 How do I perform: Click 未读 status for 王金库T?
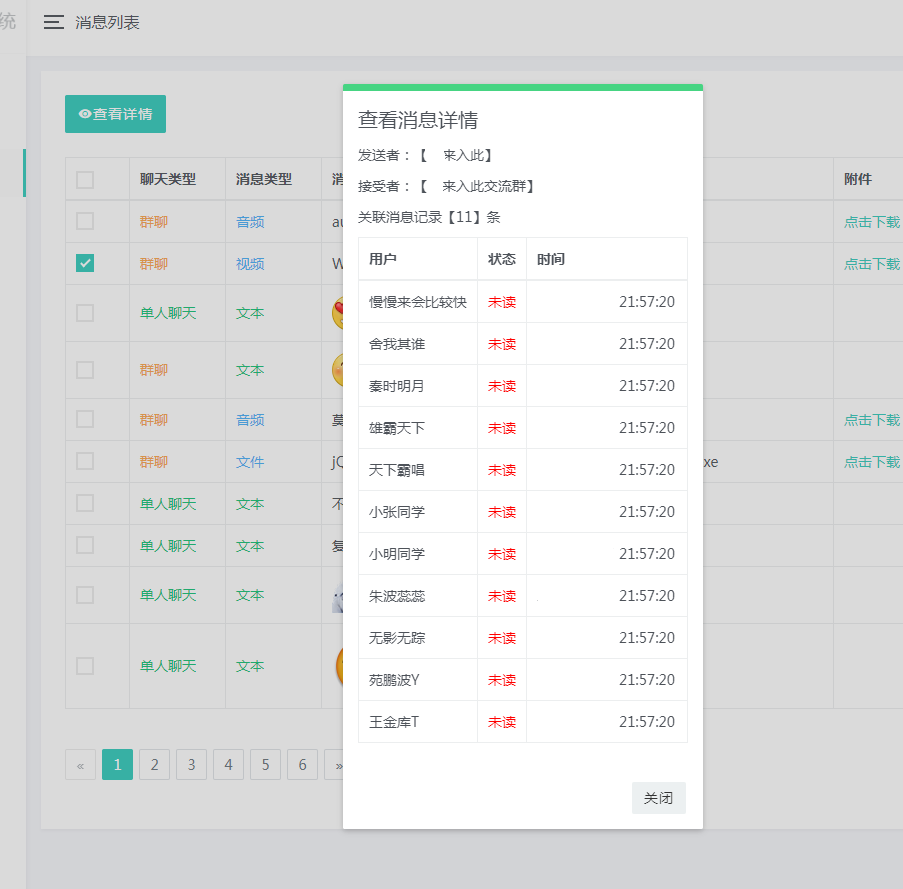[502, 723]
